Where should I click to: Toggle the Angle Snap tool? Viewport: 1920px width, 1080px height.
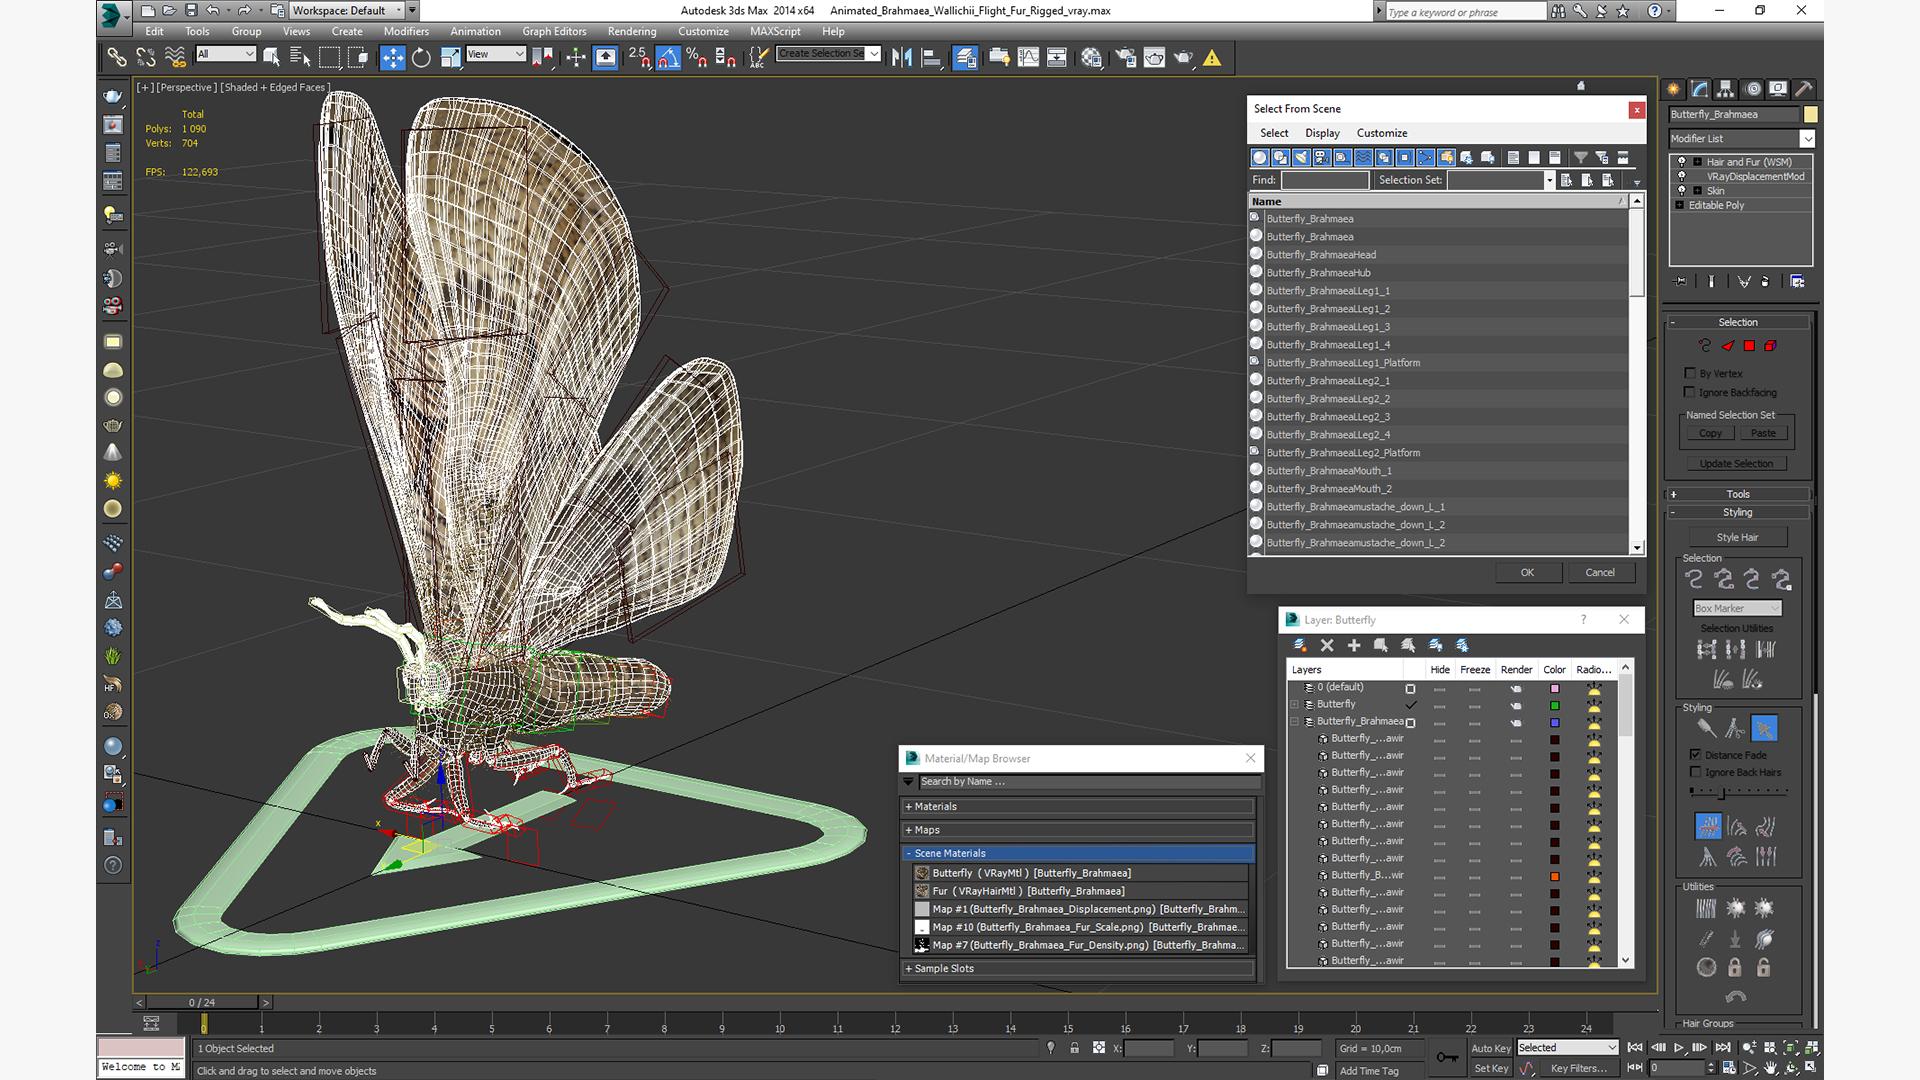668,58
